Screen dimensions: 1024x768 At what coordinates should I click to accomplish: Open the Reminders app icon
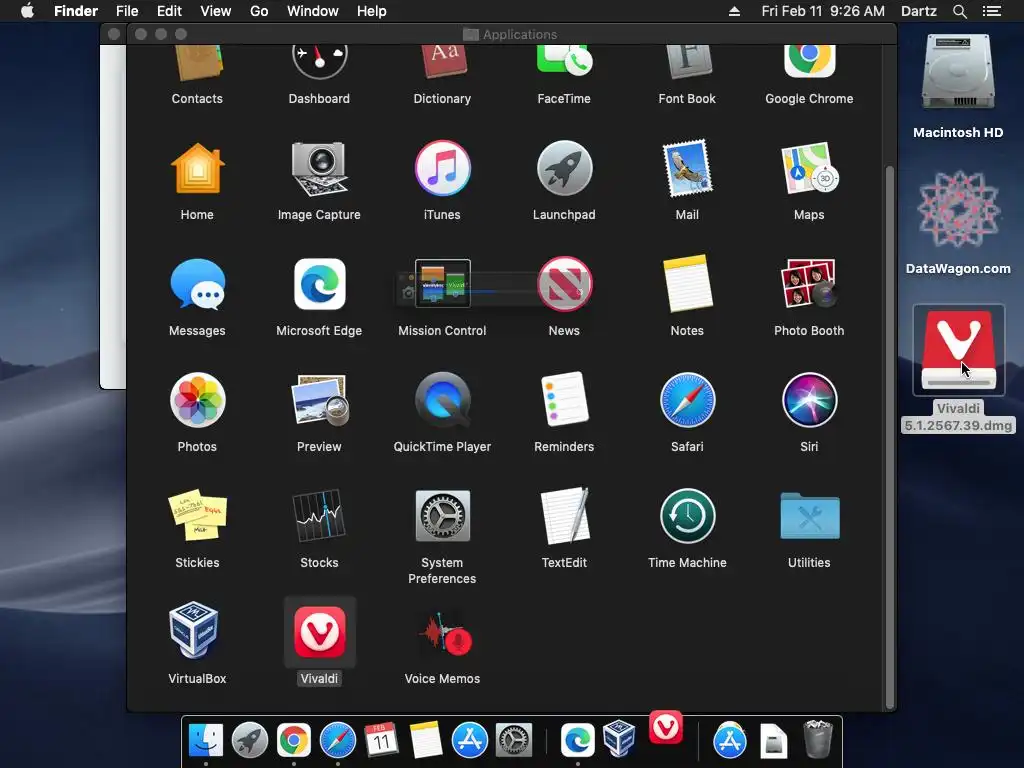click(x=564, y=400)
